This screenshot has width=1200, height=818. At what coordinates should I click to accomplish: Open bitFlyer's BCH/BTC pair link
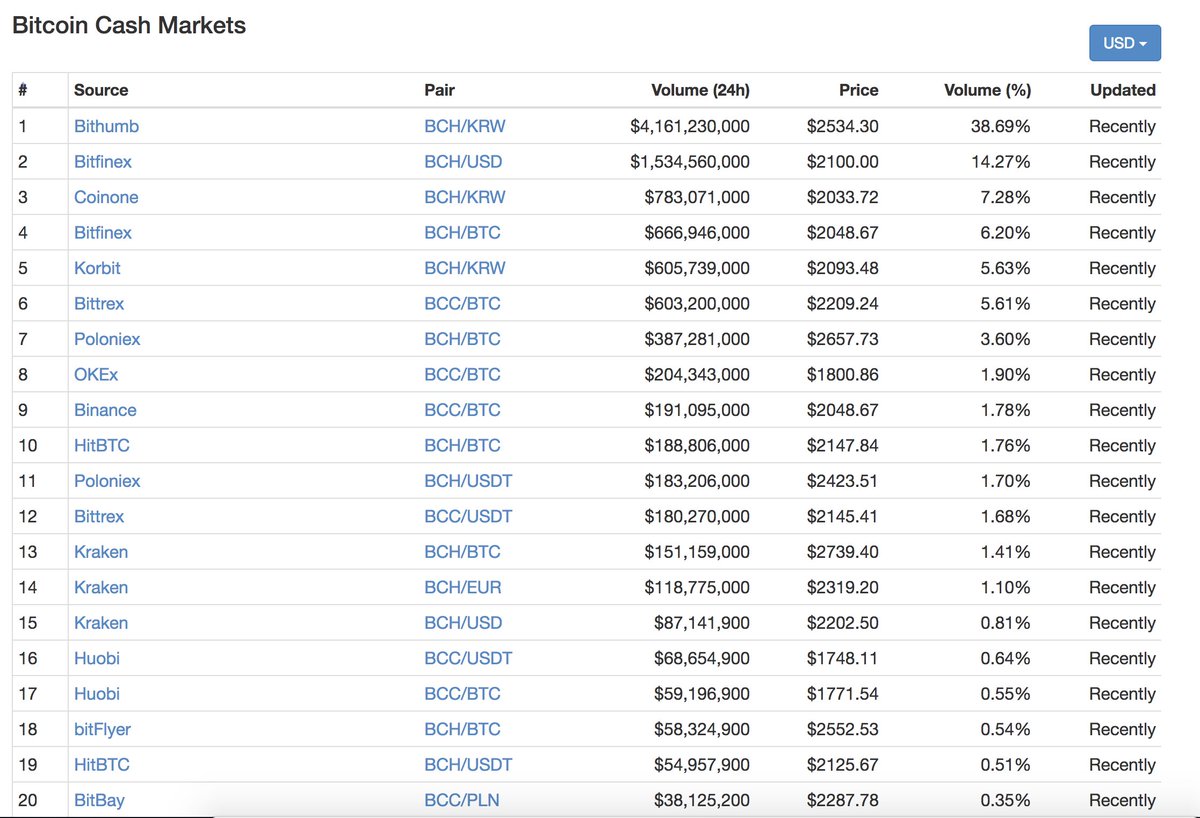click(x=462, y=729)
